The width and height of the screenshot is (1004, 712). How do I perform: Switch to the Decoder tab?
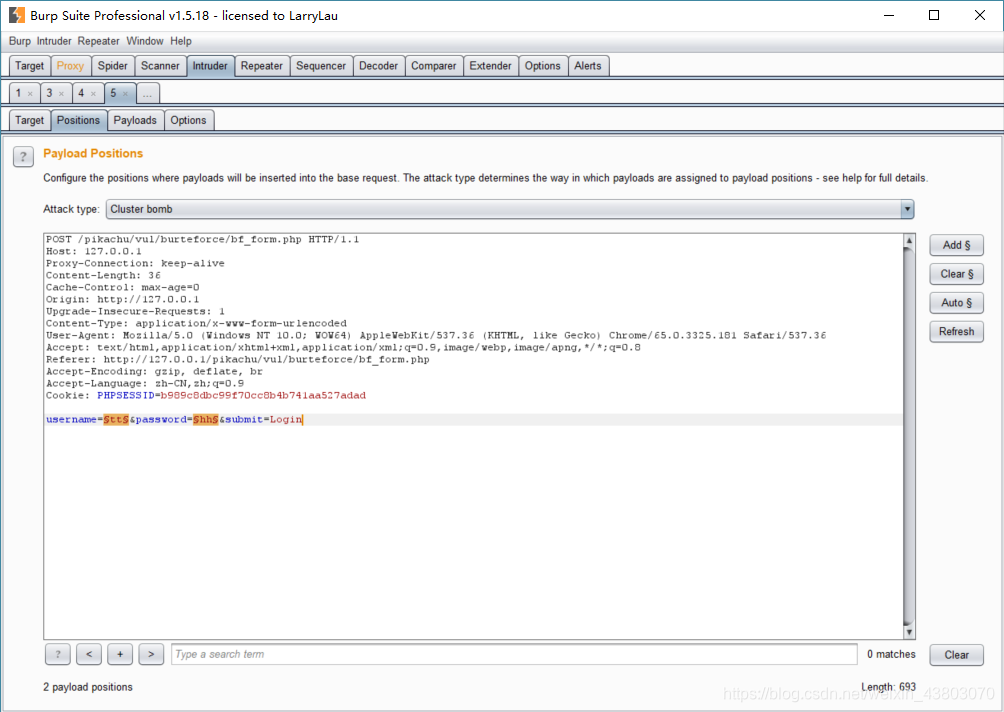click(378, 66)
